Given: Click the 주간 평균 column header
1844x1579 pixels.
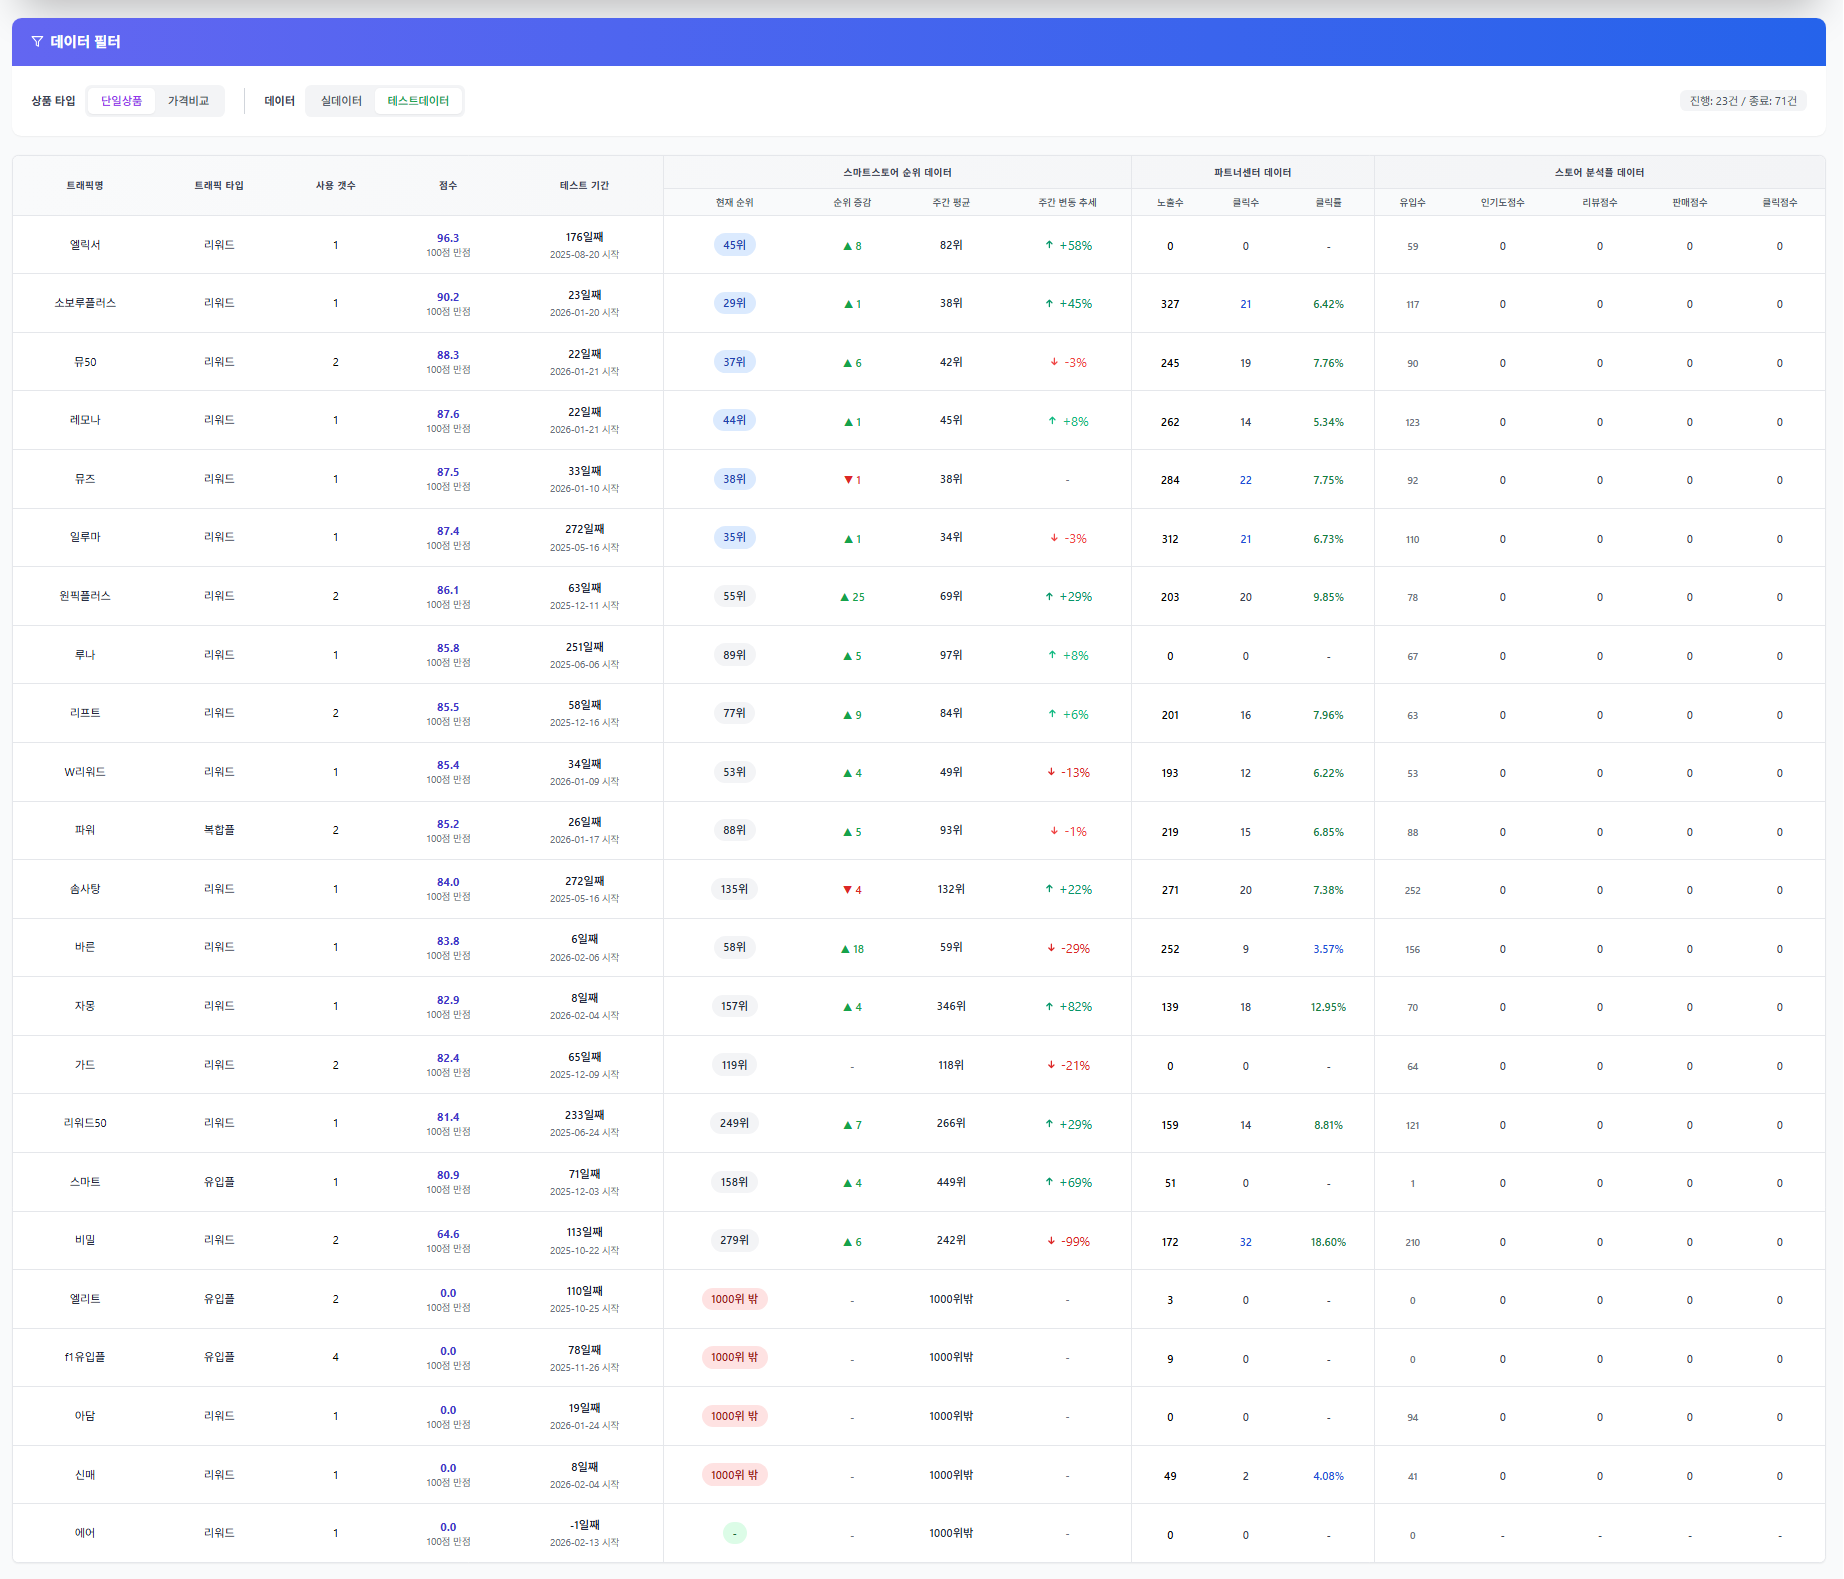Looking at the screenshot, I should 951,203.
